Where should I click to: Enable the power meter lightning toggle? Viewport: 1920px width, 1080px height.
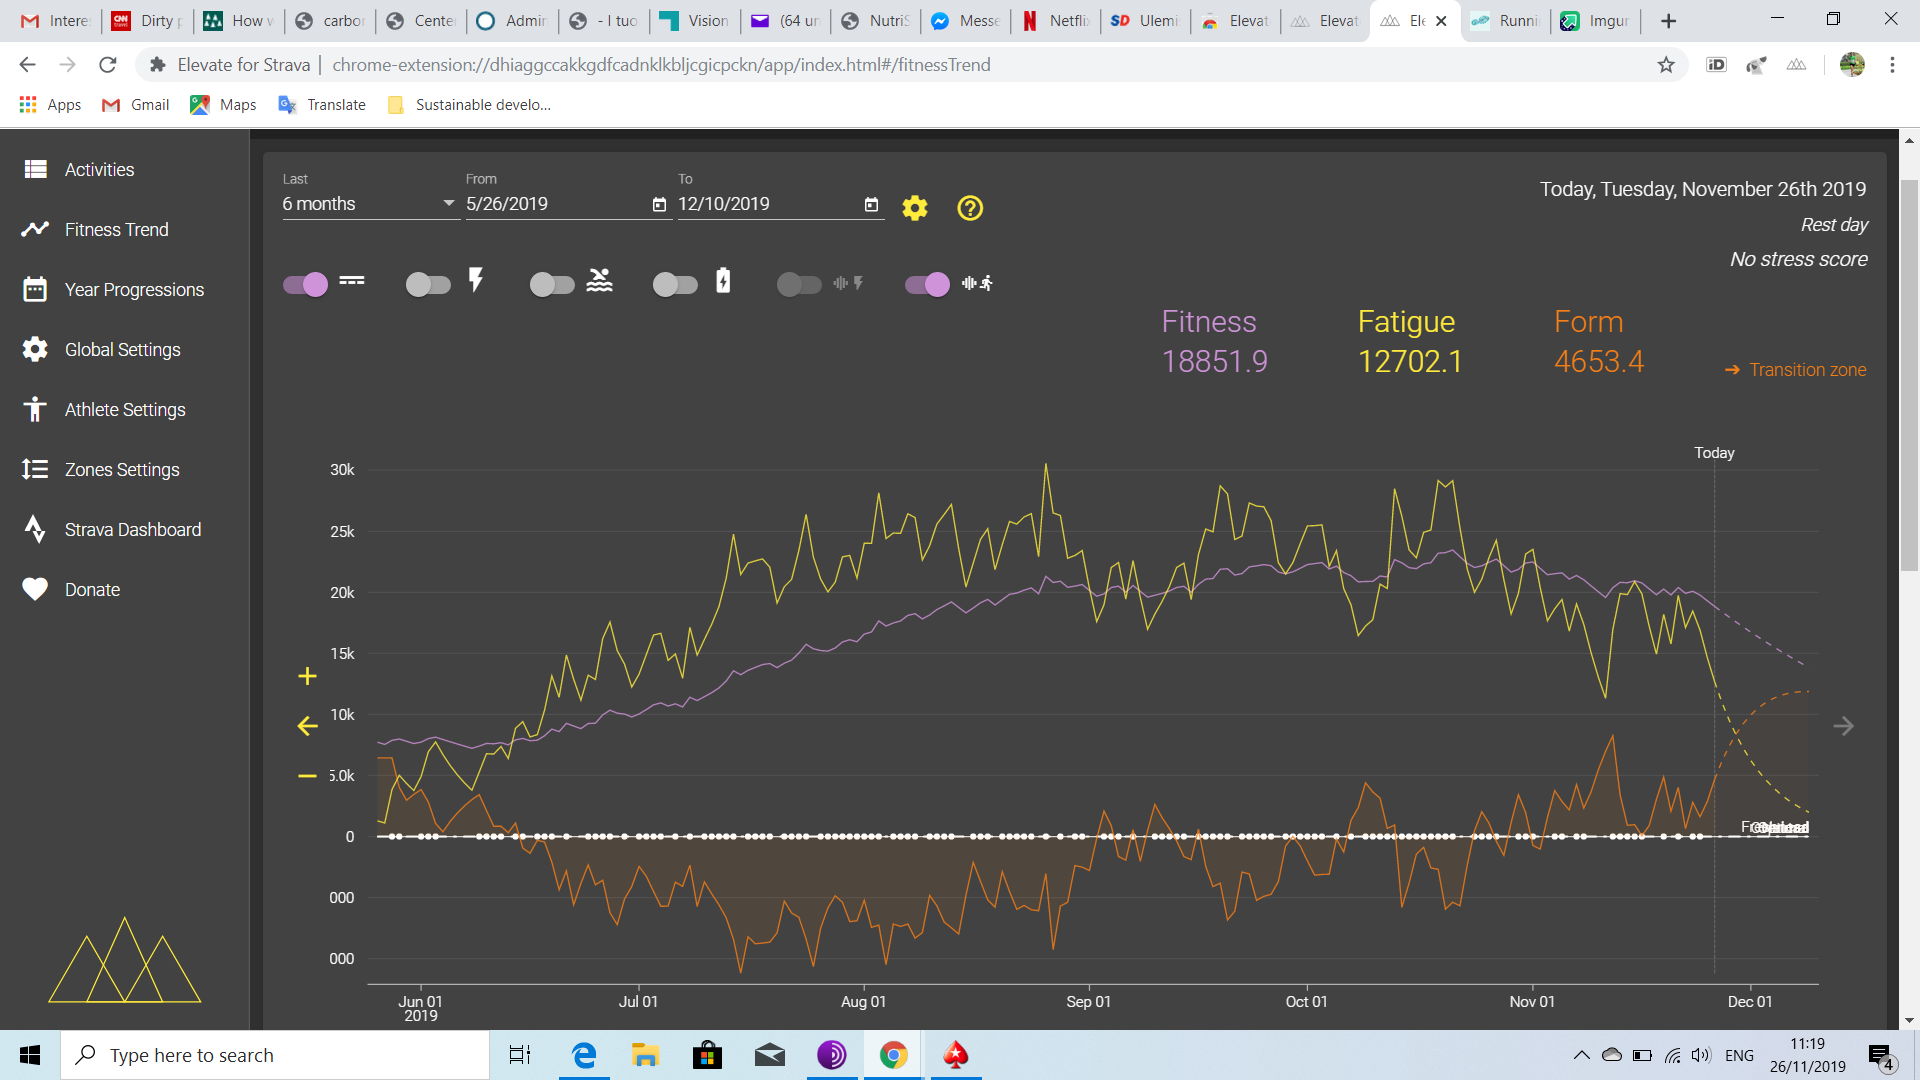pyautogui.click(x=428, y=284)
